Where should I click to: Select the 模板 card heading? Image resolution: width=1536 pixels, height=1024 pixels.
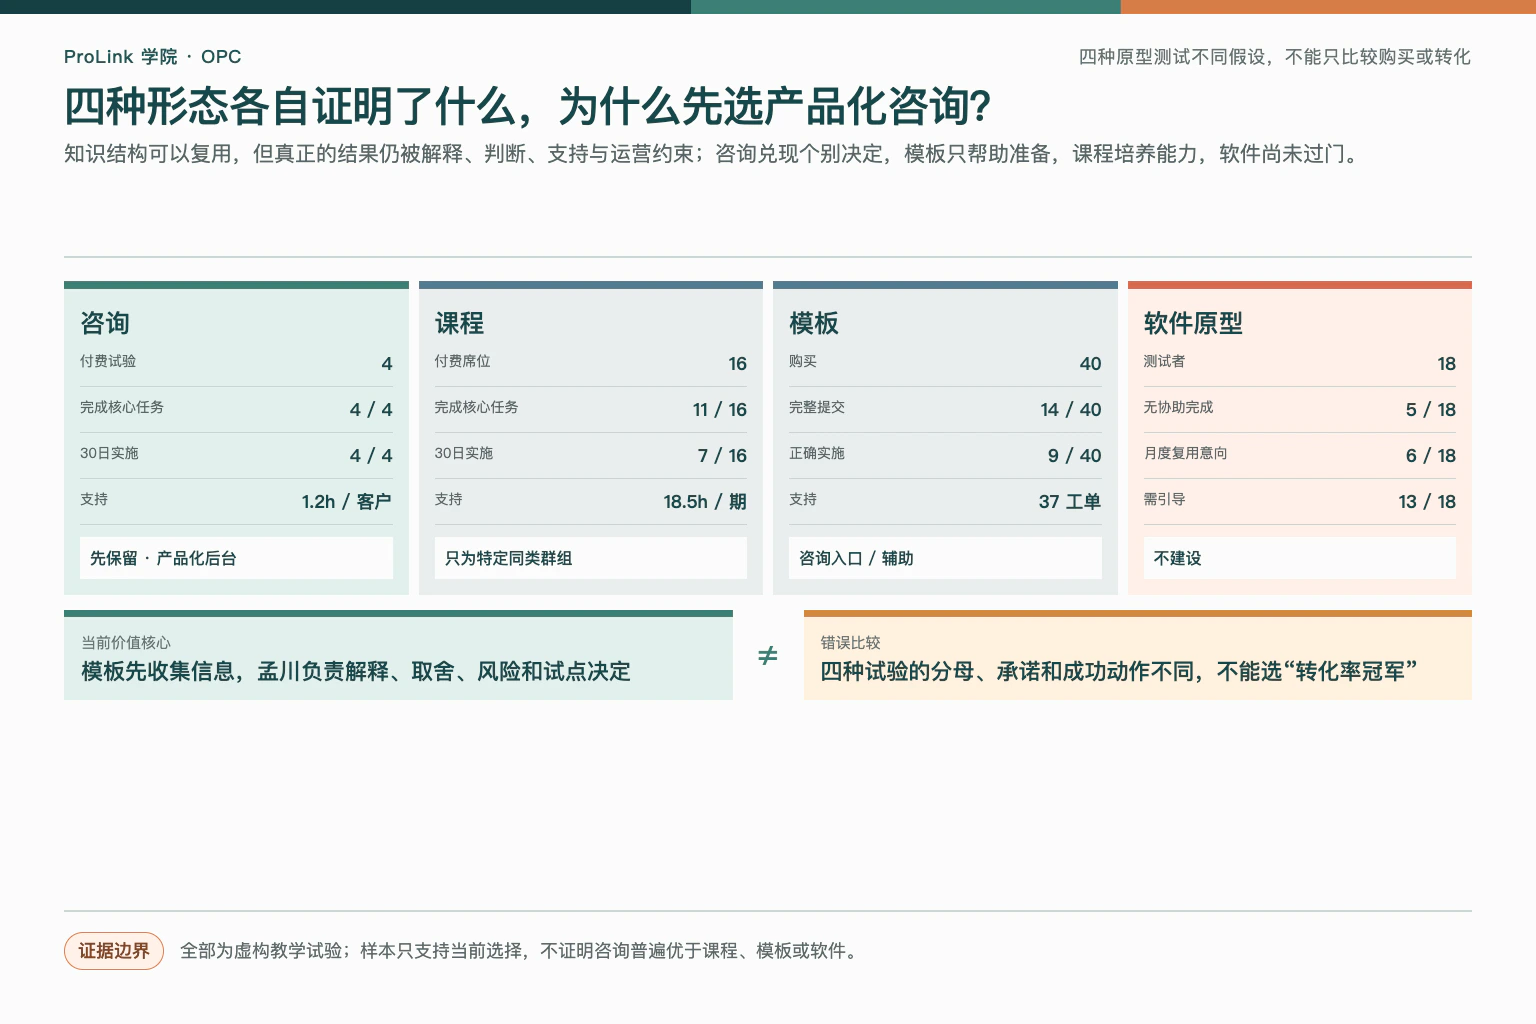point(814,323)
